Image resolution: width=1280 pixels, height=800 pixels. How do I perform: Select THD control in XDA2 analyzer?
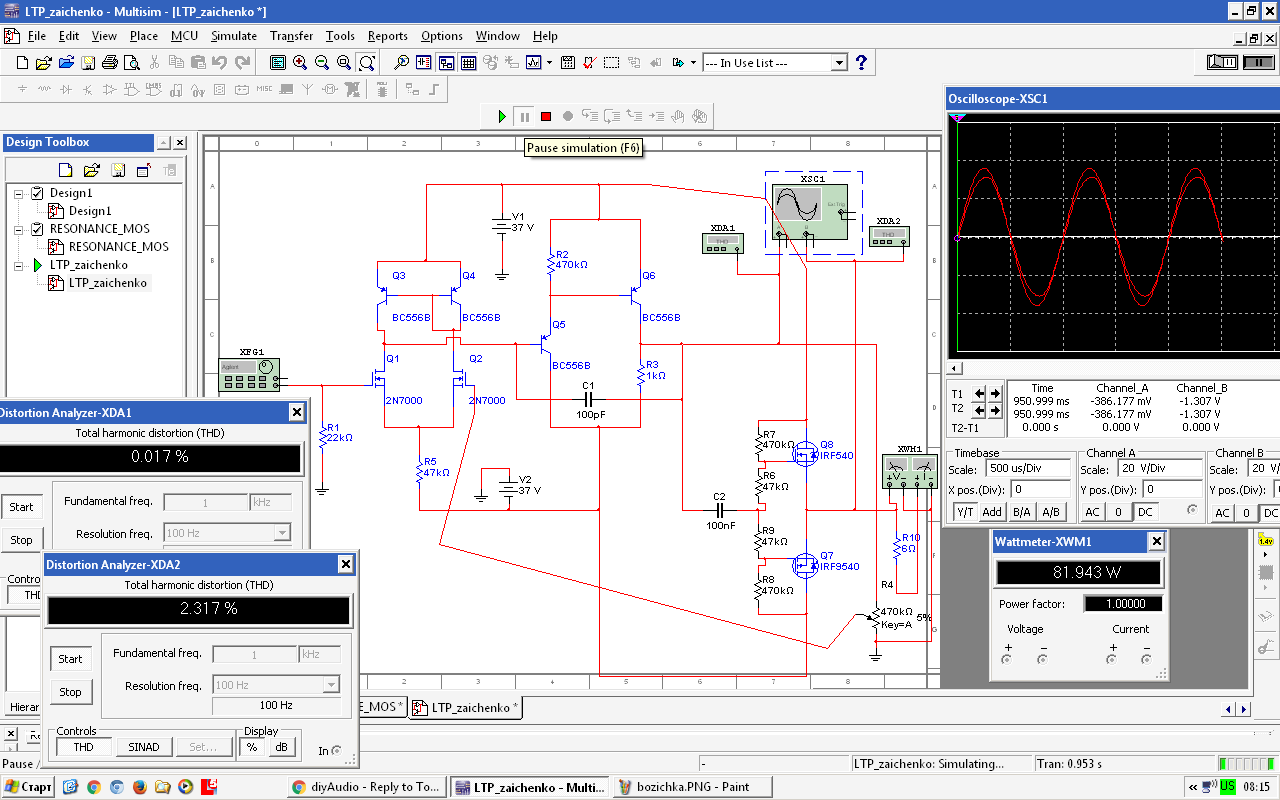pos(83,747)
